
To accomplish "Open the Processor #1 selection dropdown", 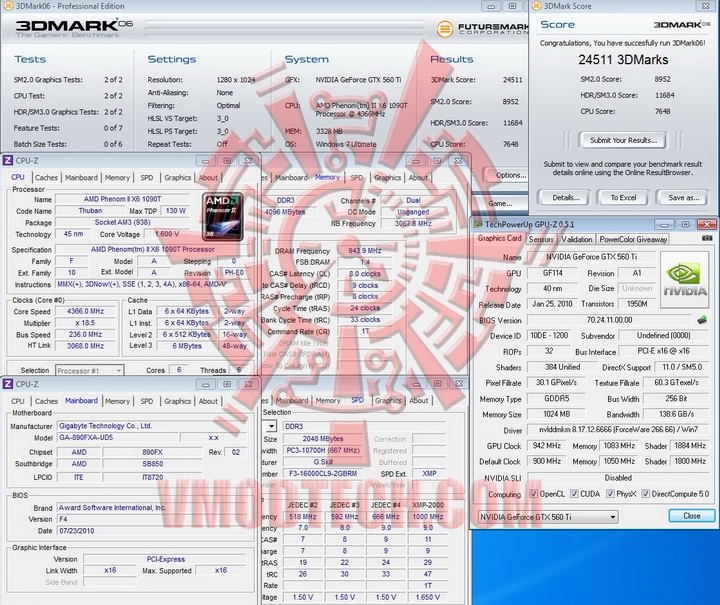I will (90, 370).
